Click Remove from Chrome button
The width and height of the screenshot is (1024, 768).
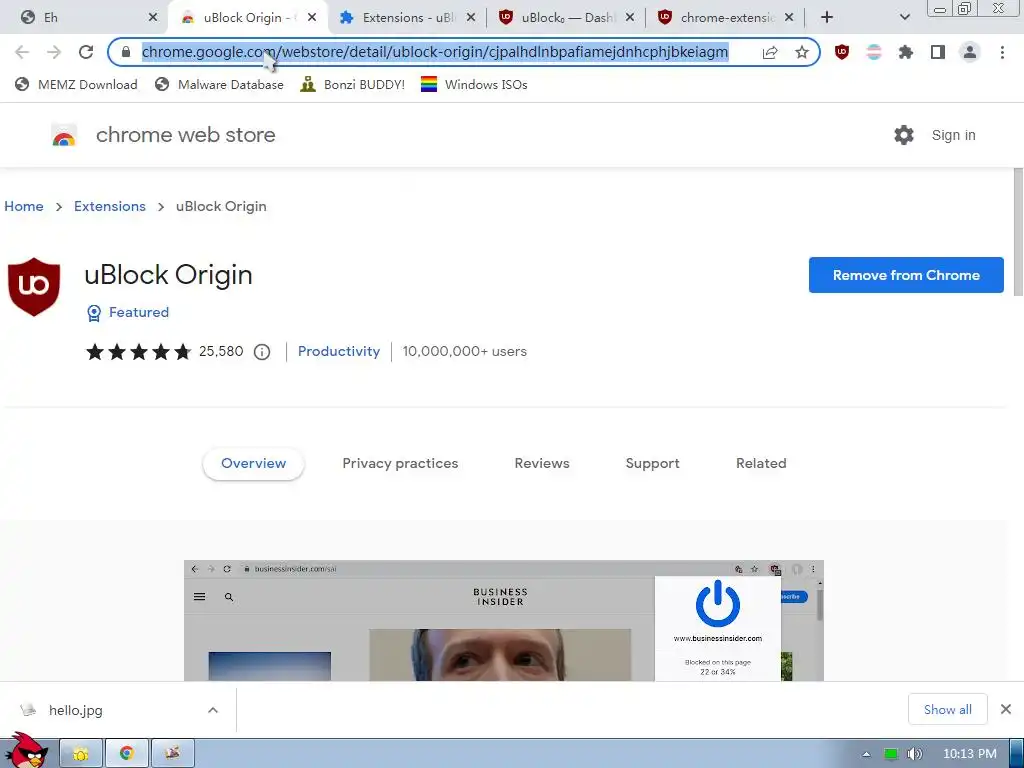[906, 275]
